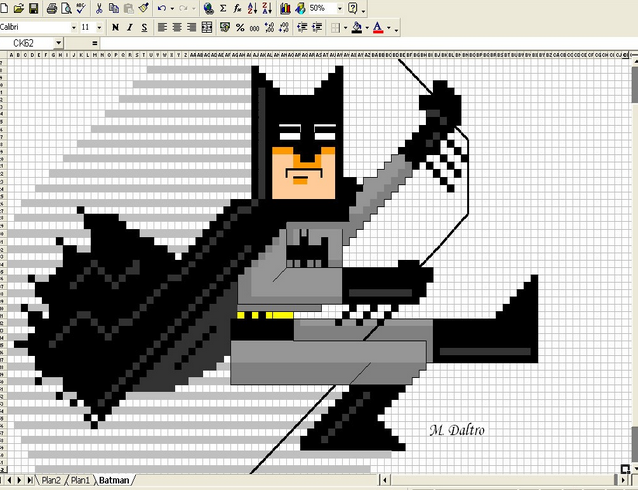This screenshot has width=638, height=490.
Task: Go to next sheet tab arrow
Action: (x=19, y=480)
